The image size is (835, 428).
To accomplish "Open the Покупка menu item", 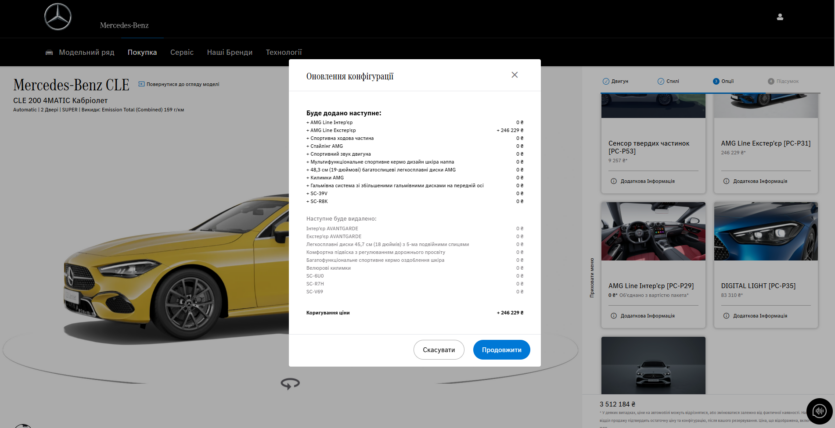I will click(142, 52).
